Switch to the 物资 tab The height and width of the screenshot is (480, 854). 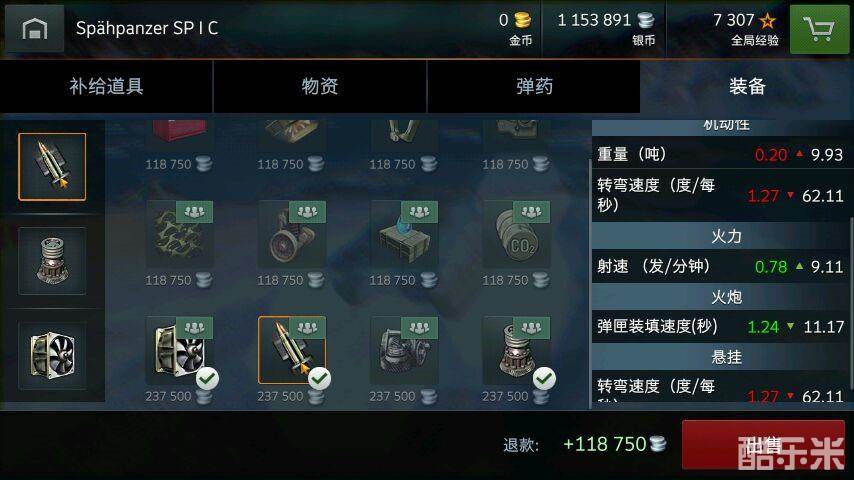pyautogui.click(x=320, y=86)
